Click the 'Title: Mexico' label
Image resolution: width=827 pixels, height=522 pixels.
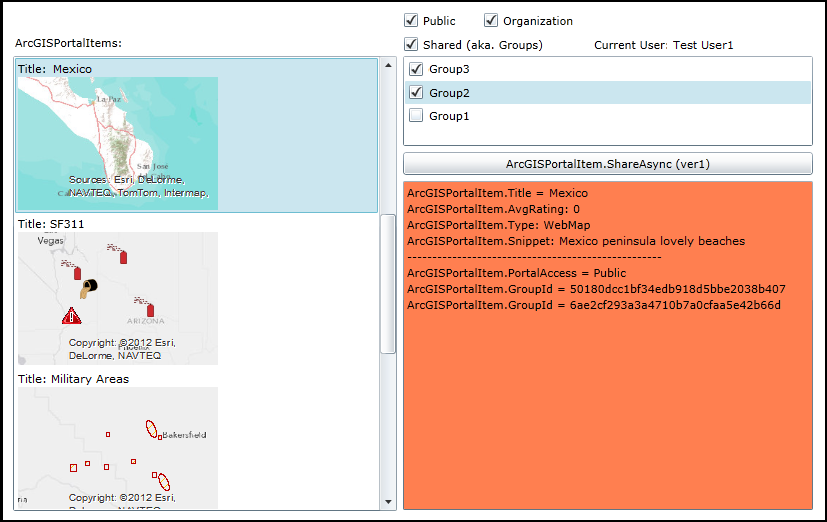(x=55, y=69)
